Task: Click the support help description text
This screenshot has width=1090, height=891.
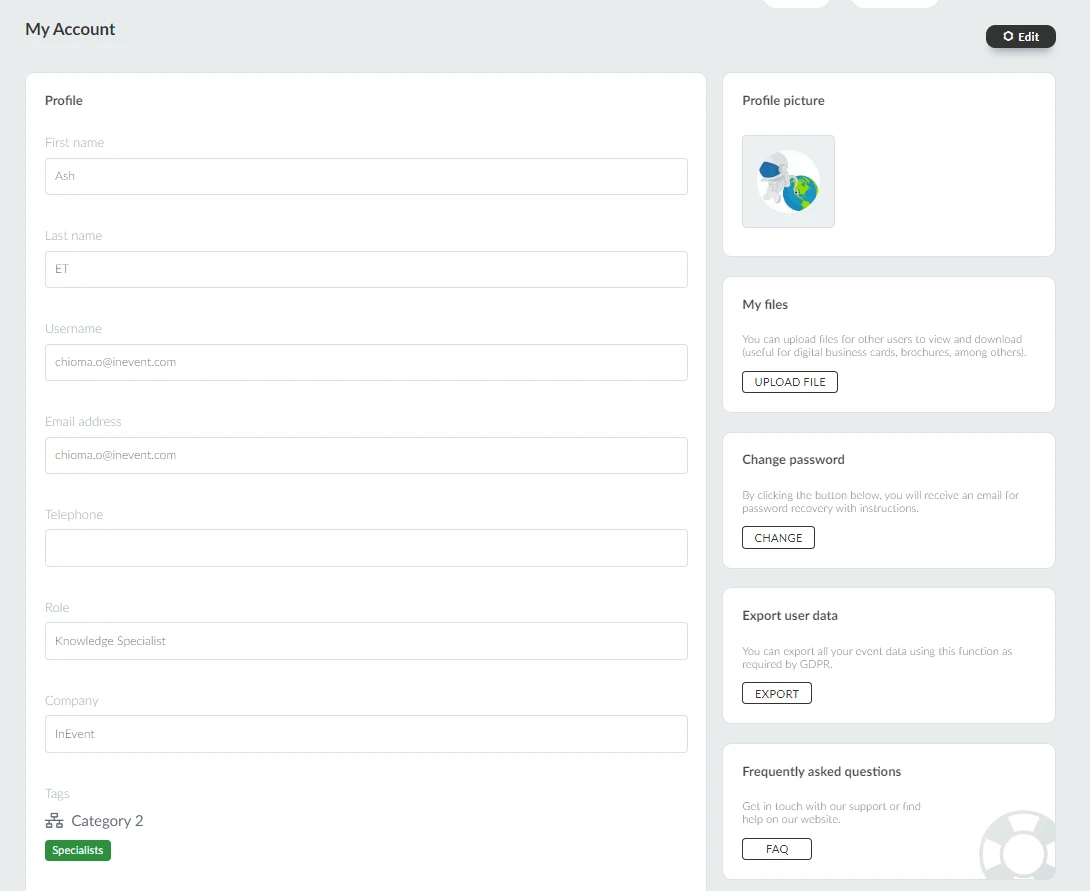Action: click(x=831, y=813)
